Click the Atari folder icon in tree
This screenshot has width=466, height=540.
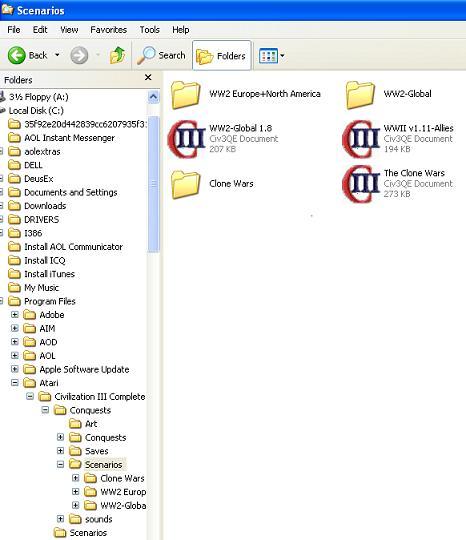(x=30, y=383)
